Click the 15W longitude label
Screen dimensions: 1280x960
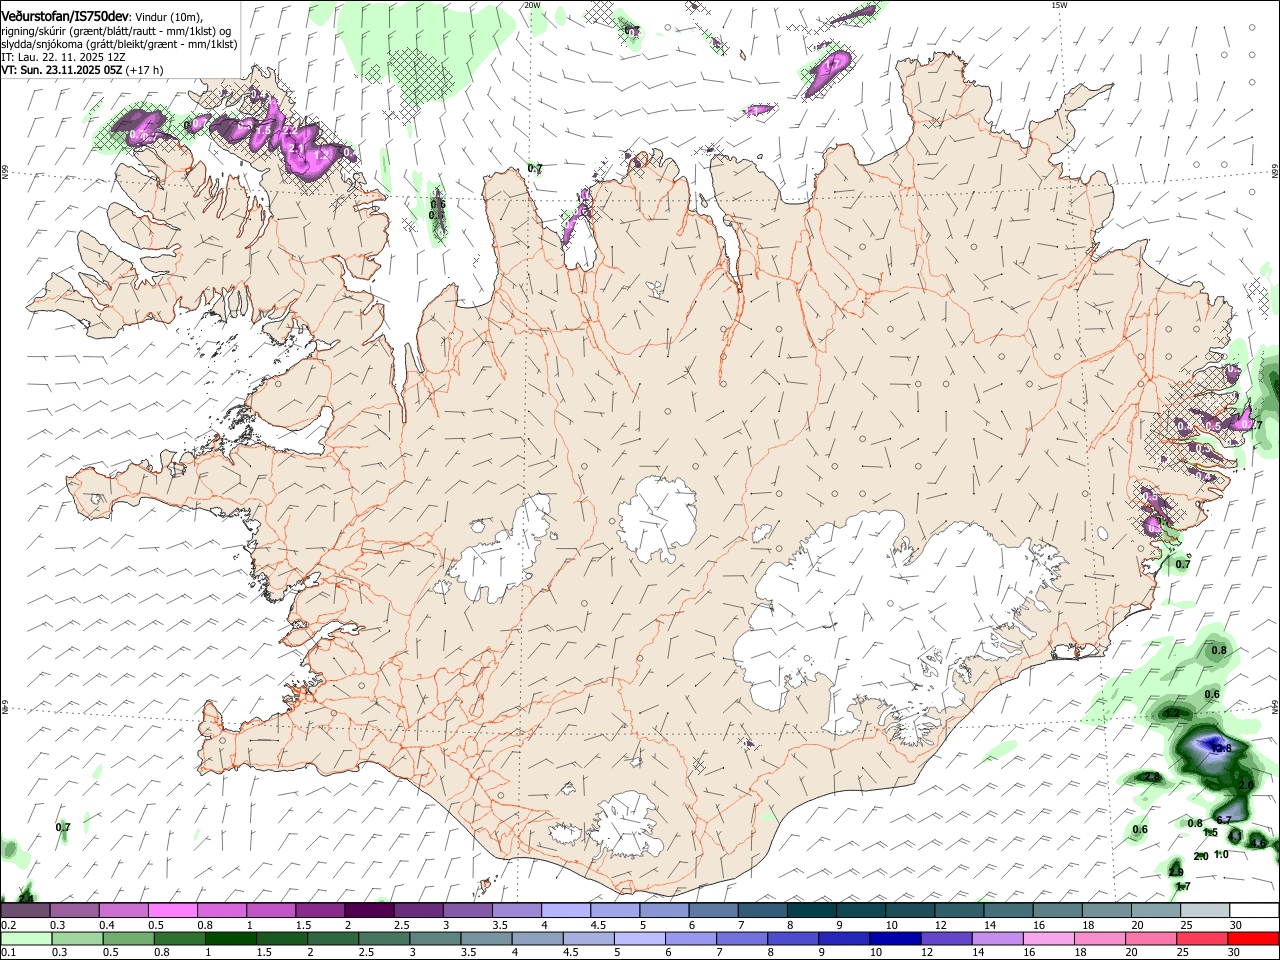pos(1059,5)
